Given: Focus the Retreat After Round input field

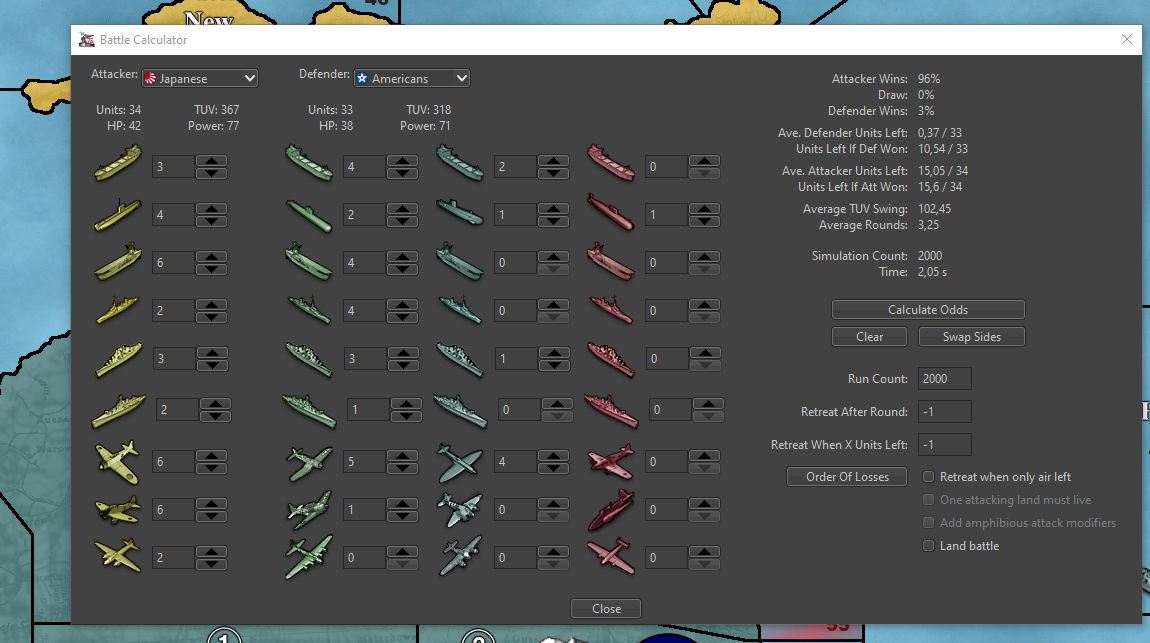Looking at the screenshot, I should [x=944, y=412].
